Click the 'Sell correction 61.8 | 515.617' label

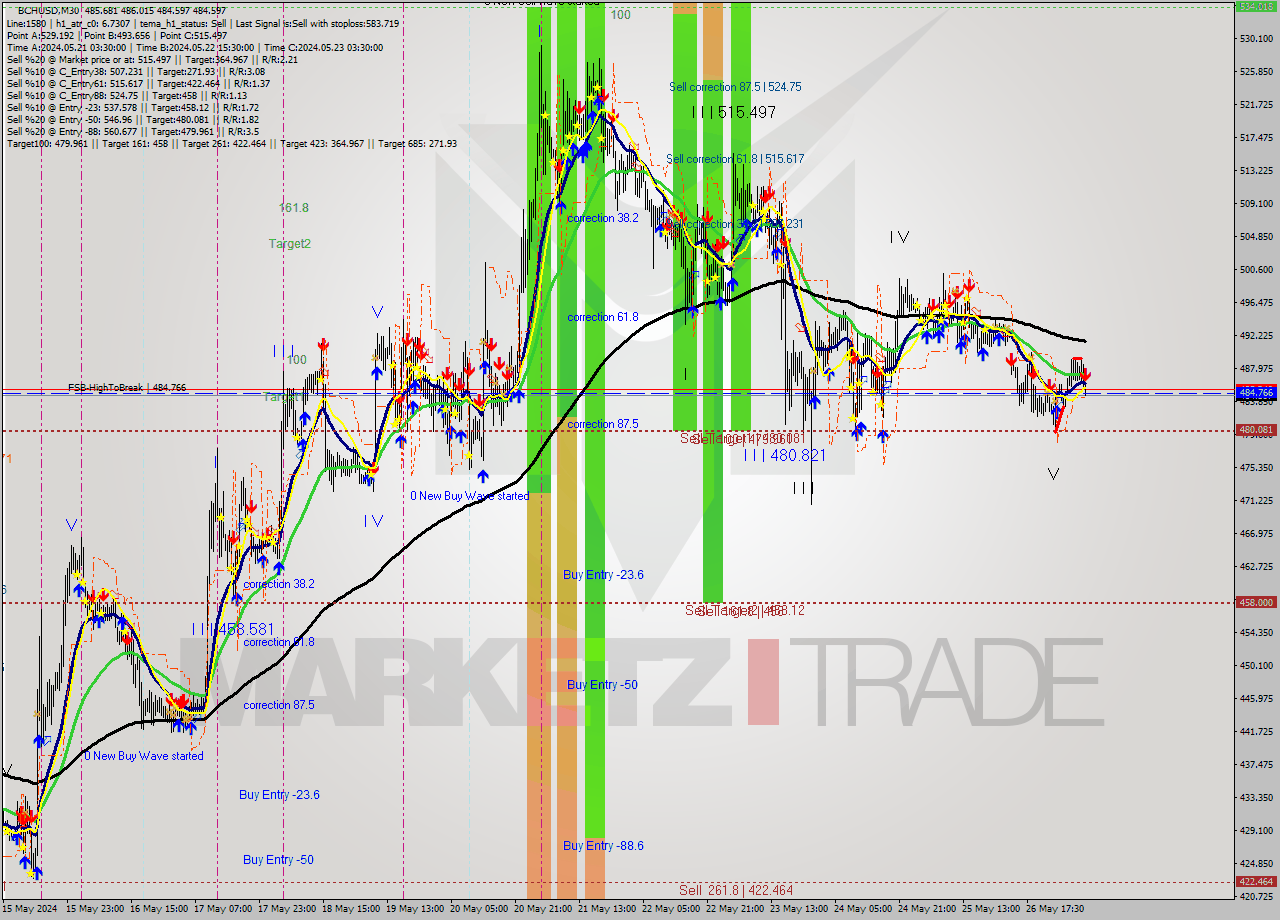point(735,159)
